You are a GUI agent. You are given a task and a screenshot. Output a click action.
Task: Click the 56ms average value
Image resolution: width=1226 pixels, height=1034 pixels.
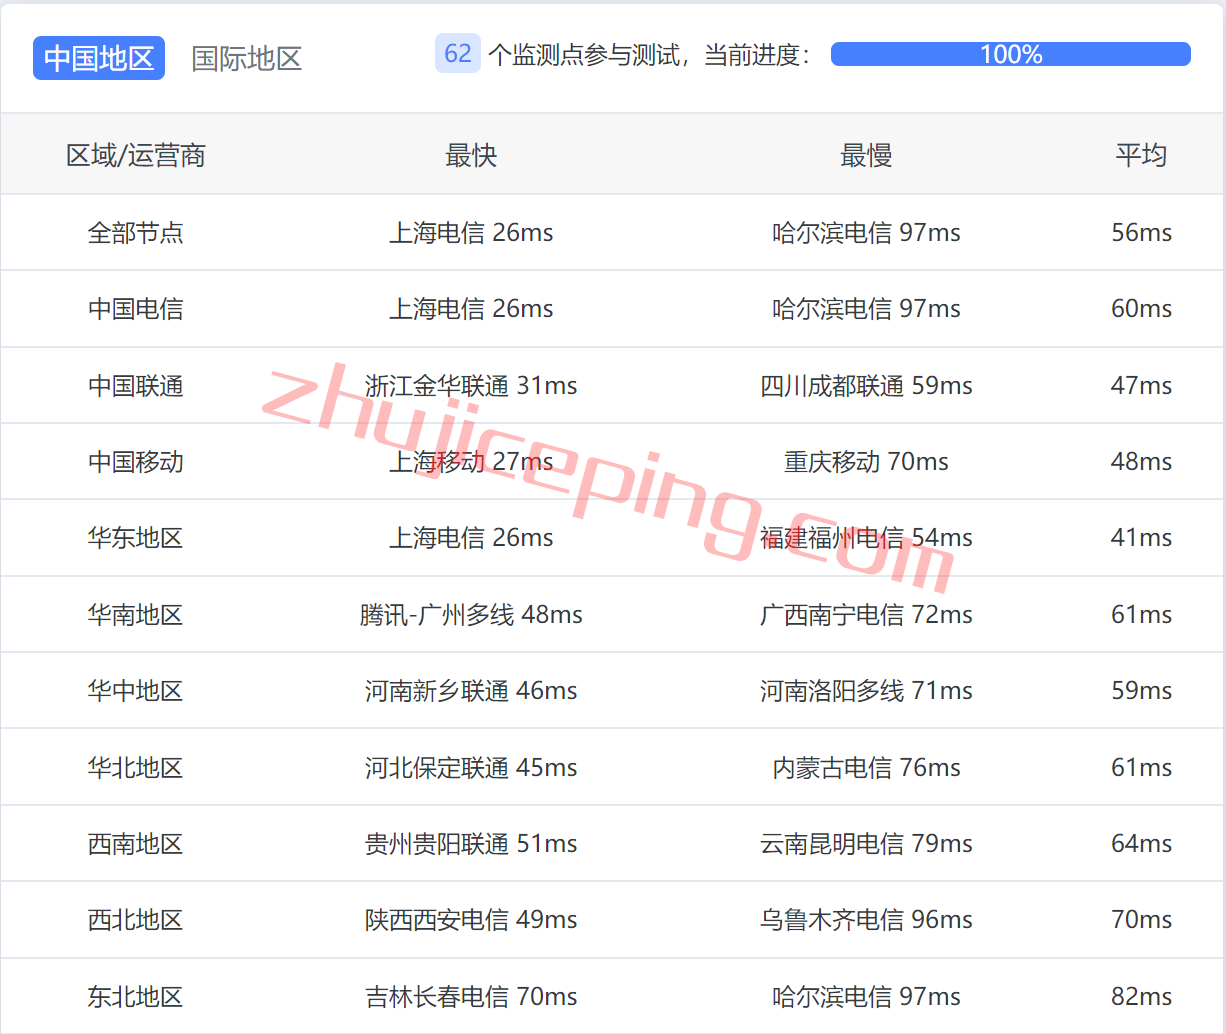pos(1141,232)
